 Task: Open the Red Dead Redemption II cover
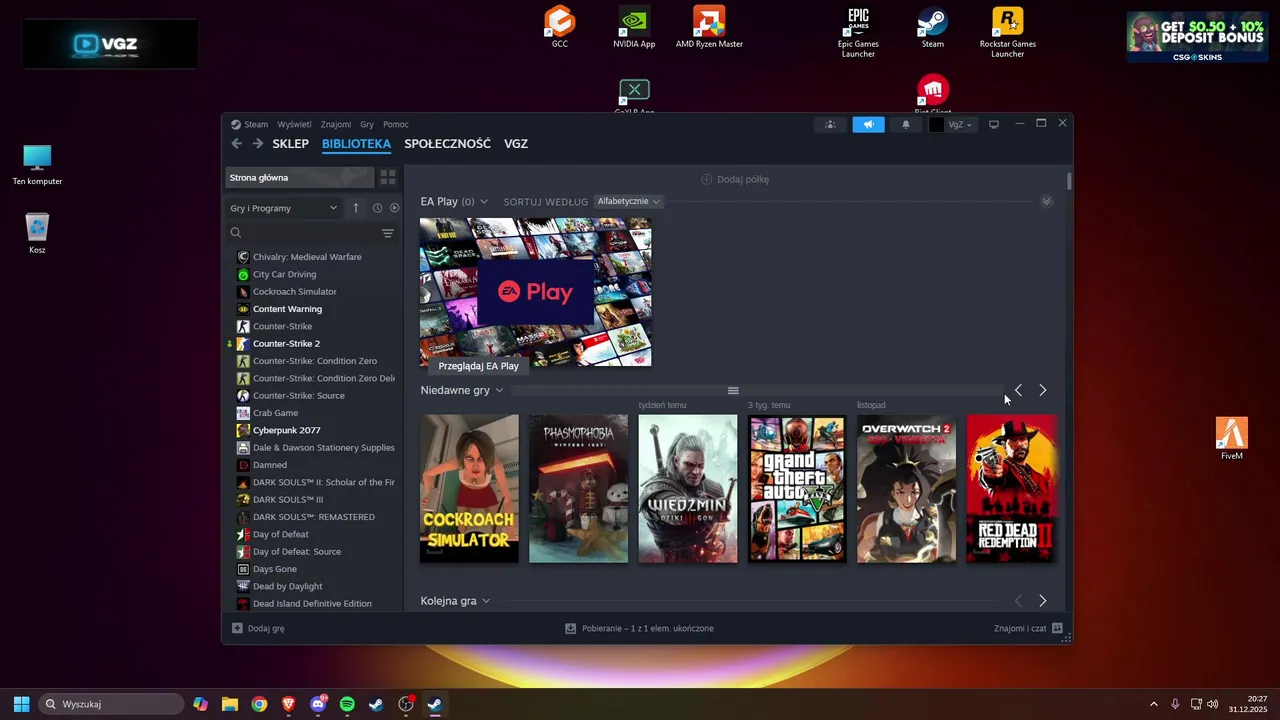coord(1011,489)
